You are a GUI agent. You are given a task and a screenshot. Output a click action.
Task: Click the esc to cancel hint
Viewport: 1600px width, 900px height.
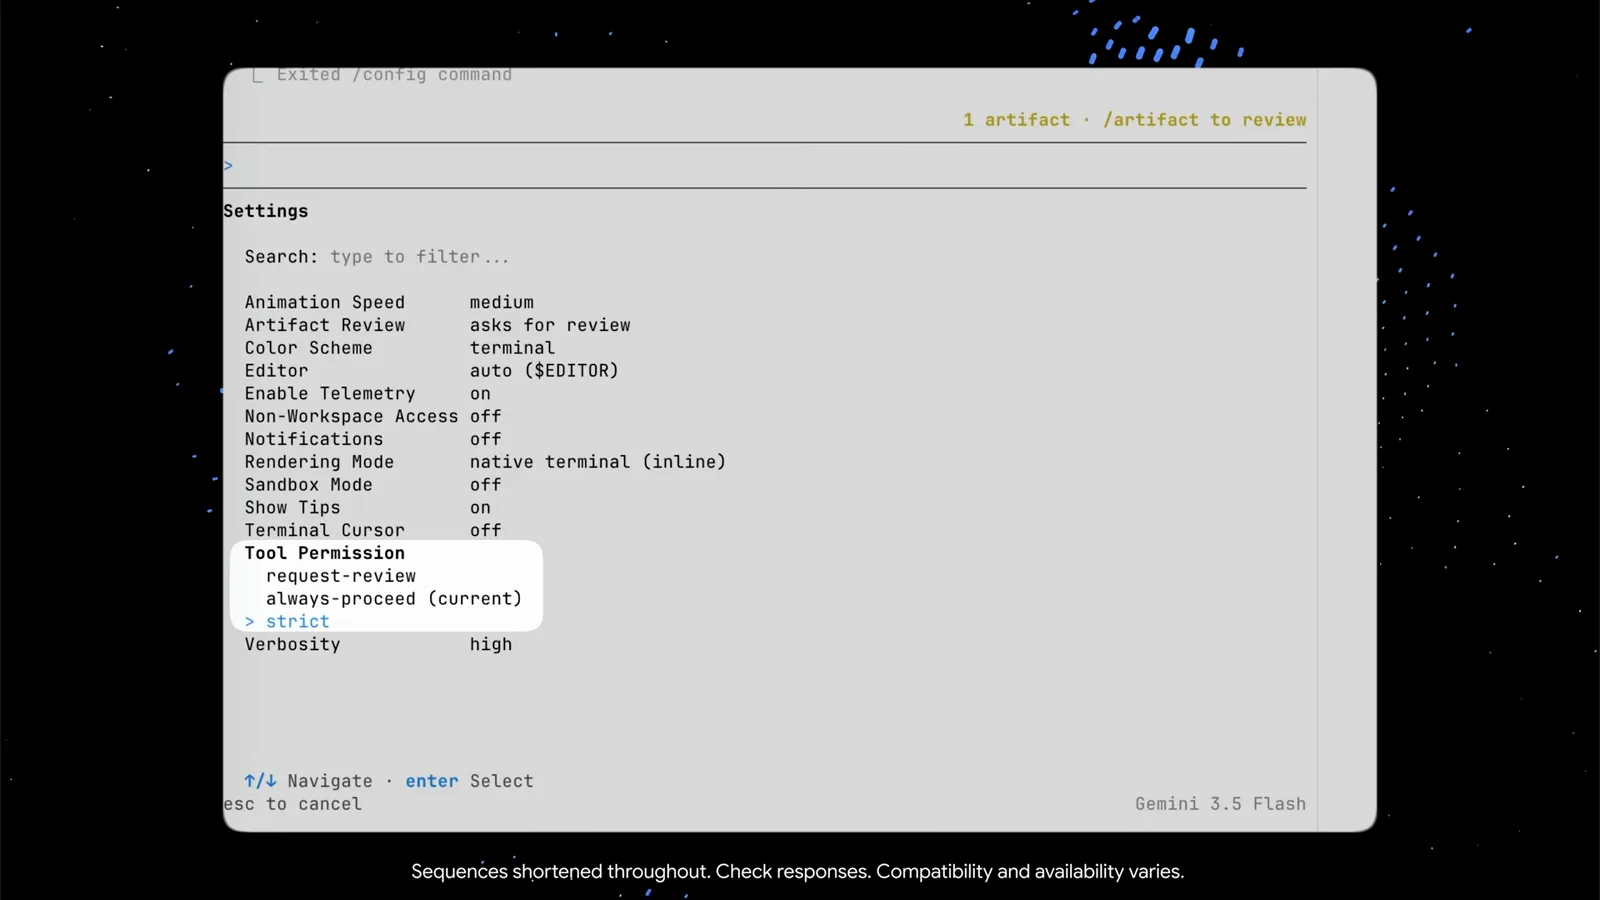[x=292, y=804]
